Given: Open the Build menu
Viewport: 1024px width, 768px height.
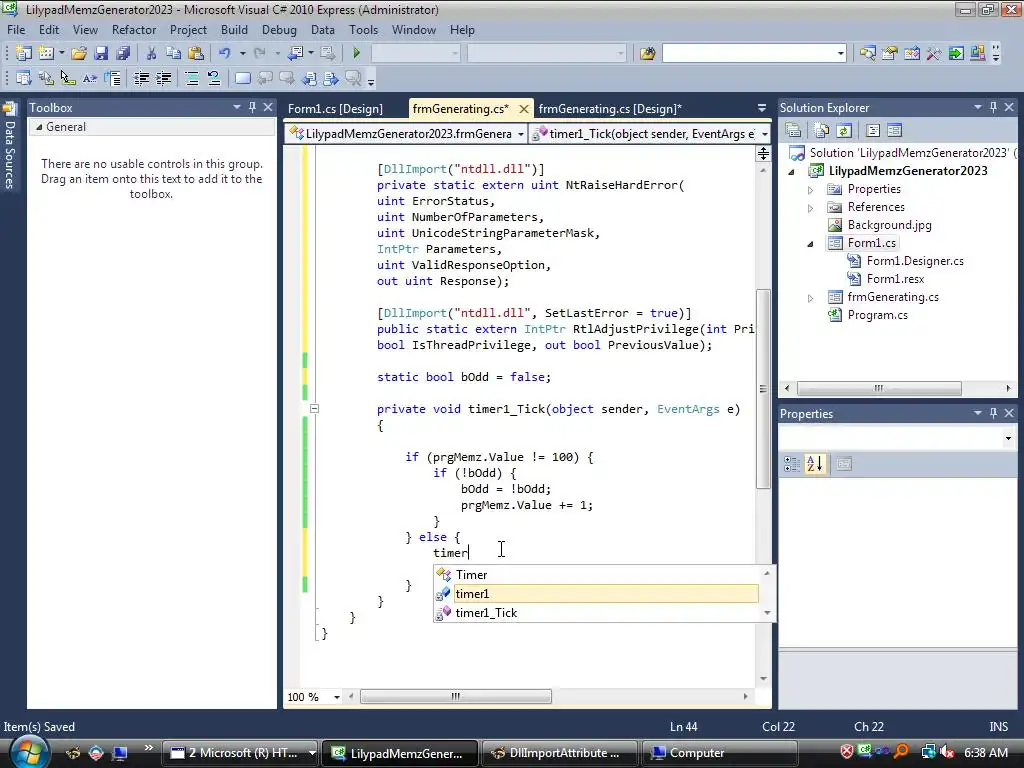Looking at the screenshot, I should tap(234, 30).
